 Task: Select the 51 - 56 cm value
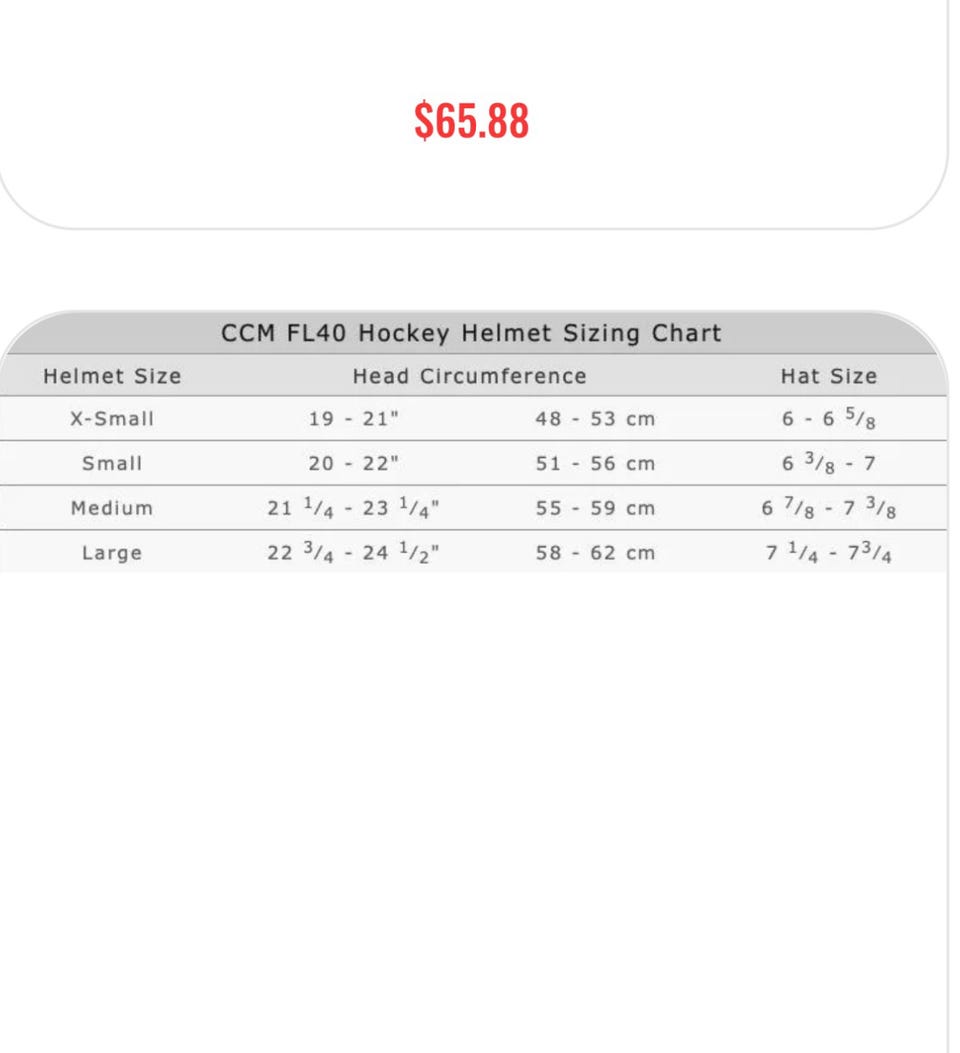(595, 464)
